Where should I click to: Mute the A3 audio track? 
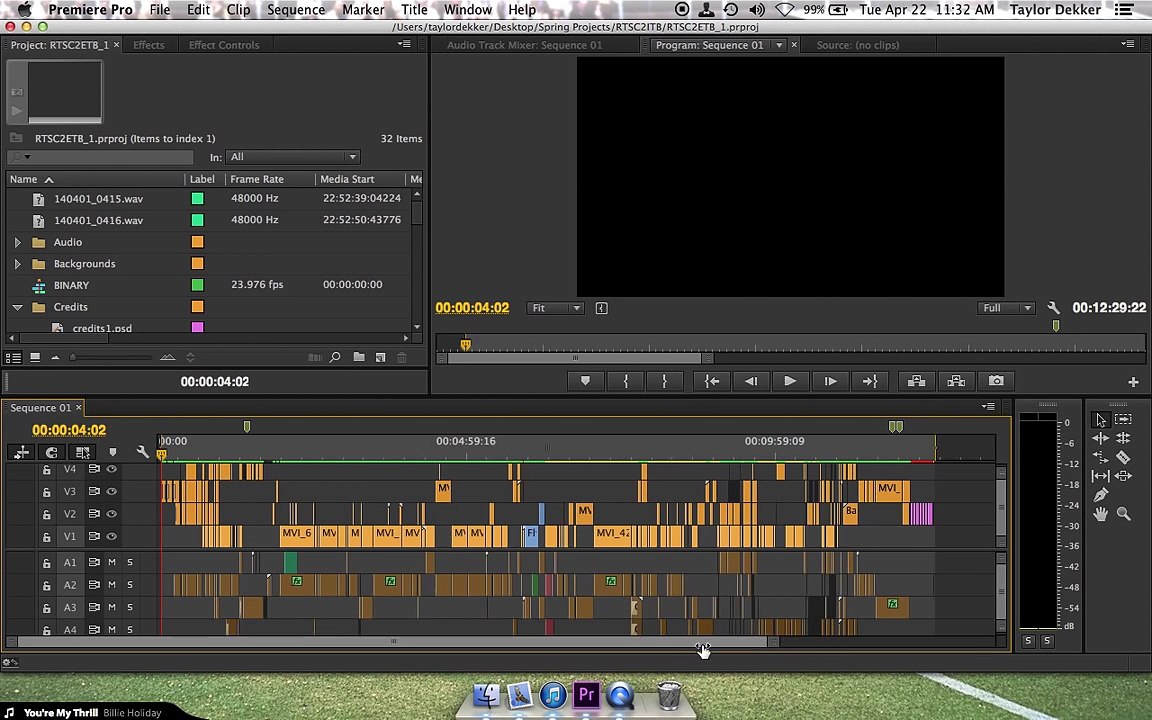(x=112, y=607)
